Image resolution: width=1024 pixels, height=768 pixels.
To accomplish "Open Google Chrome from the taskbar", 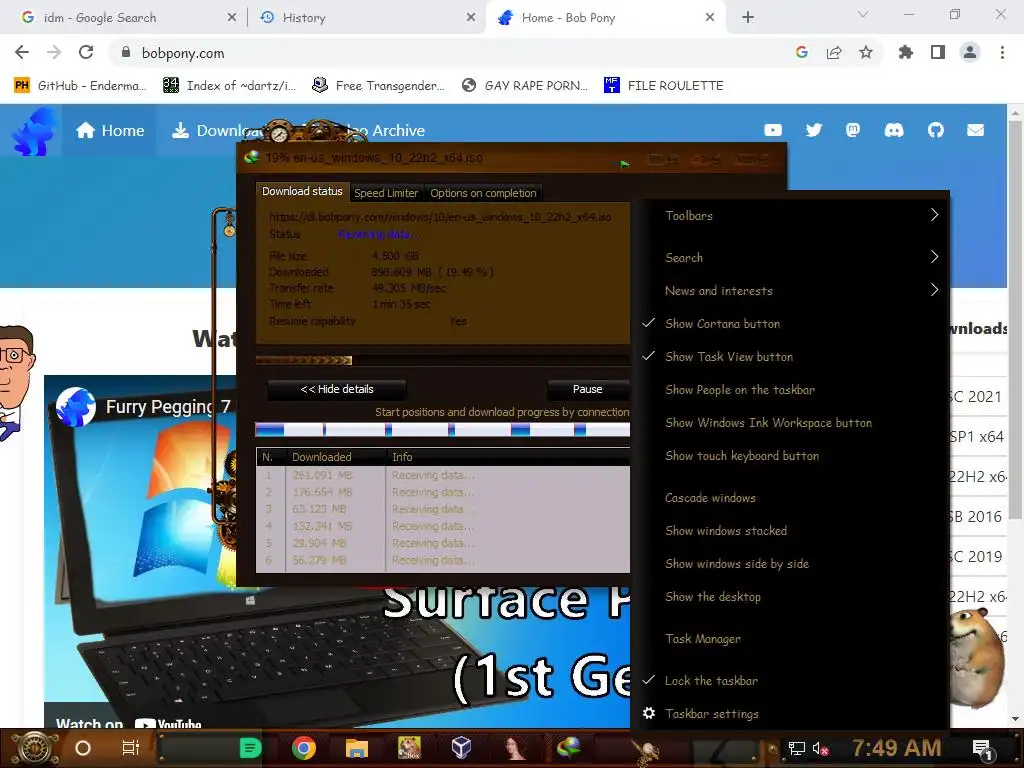I will click(x=304, y=748).
